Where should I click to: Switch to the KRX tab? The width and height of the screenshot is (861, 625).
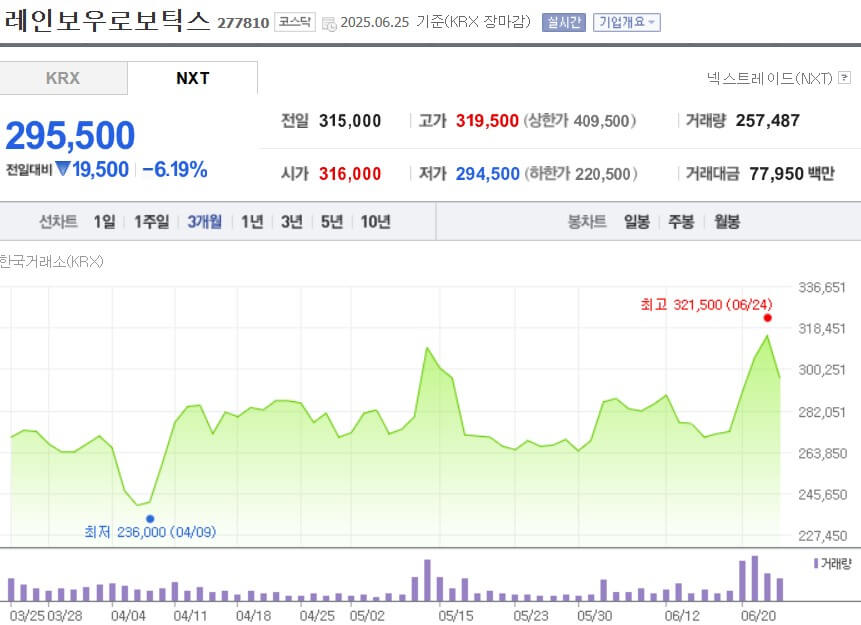63,77
